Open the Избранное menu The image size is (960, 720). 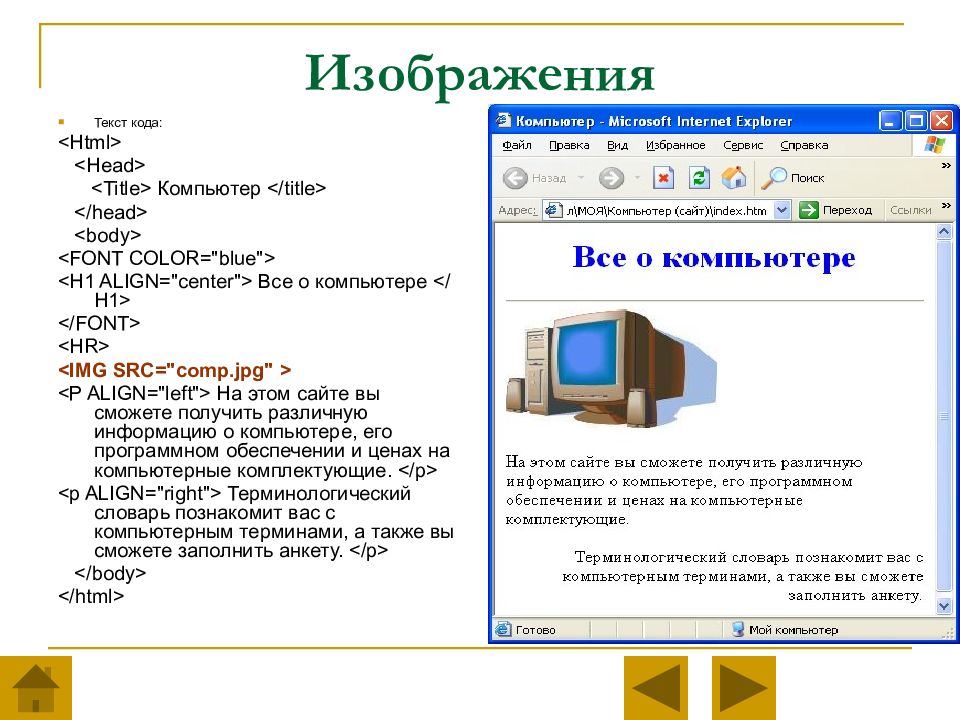click(x=676, y=145)
